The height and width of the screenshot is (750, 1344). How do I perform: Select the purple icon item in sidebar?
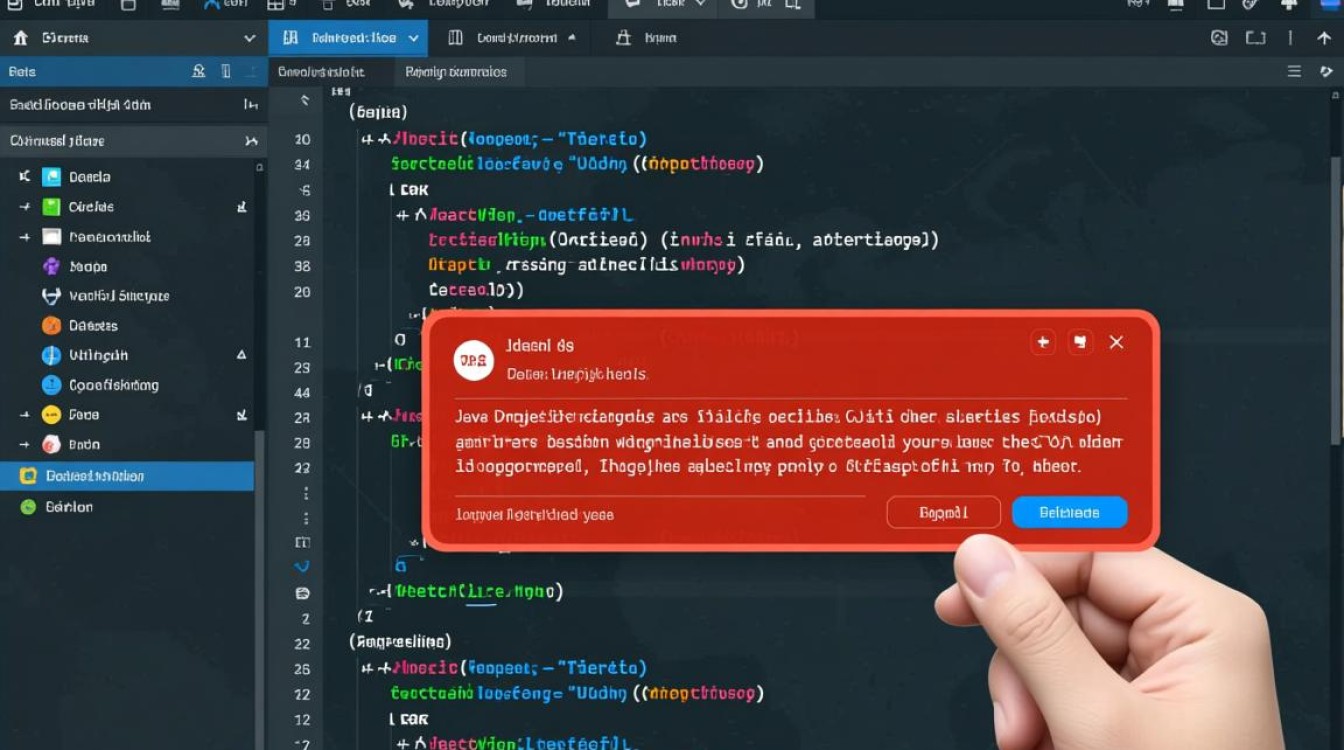tap(51, 267)
